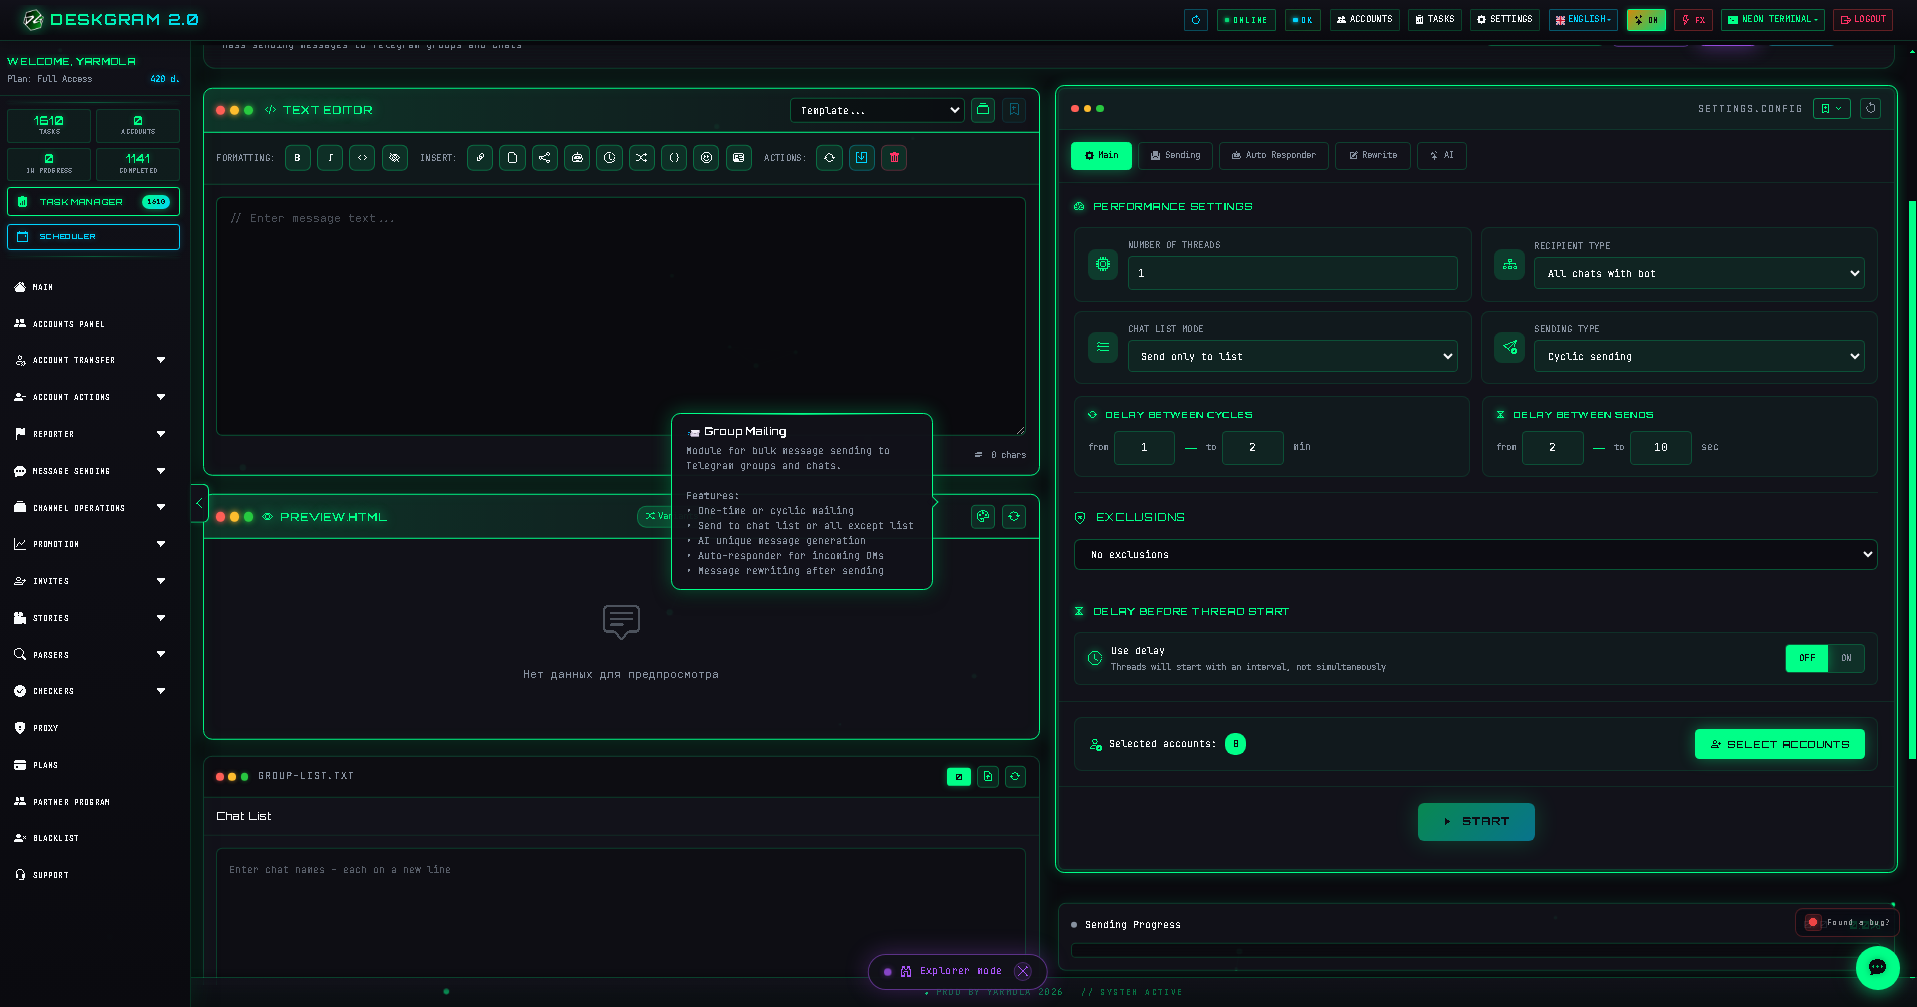Insert randomization using the shuffle icon
The height and width of the screenshot is (1007, 1917).
(x=642, y=158)
